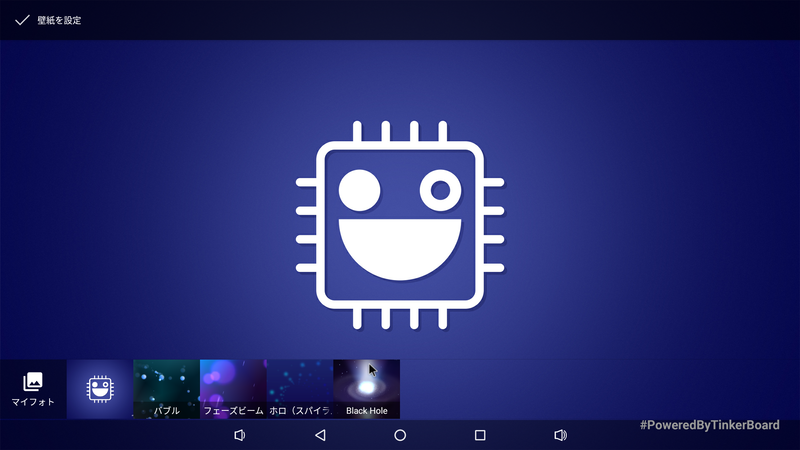The height and width of the screenshot is (450, 800).
Task: Pick the ホロ（スパイラル） wallpaper thumbnail
Action: pos(300,389)
